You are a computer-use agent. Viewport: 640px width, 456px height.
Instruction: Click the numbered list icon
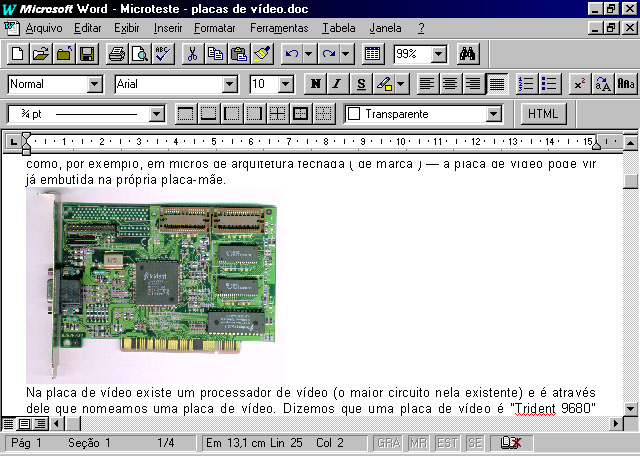527,84
